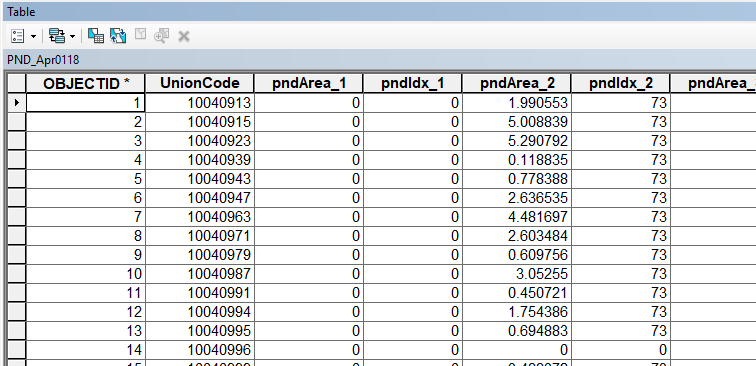Click OBJECTID cell with value 7

tap(86, 217)
